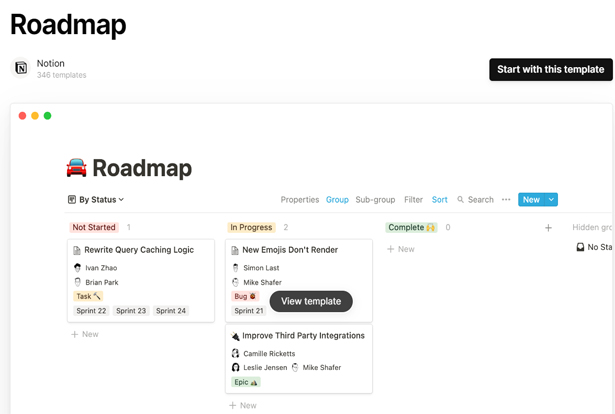Click Leslie Jensen's avatar
Viewport: 615px width, 414px height.
tap(235, 367)
